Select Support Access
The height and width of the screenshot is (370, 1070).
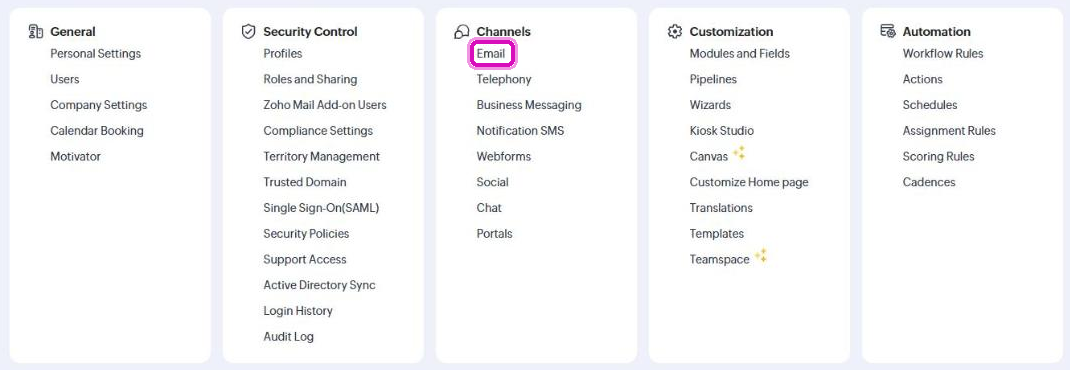coord(305,259)
